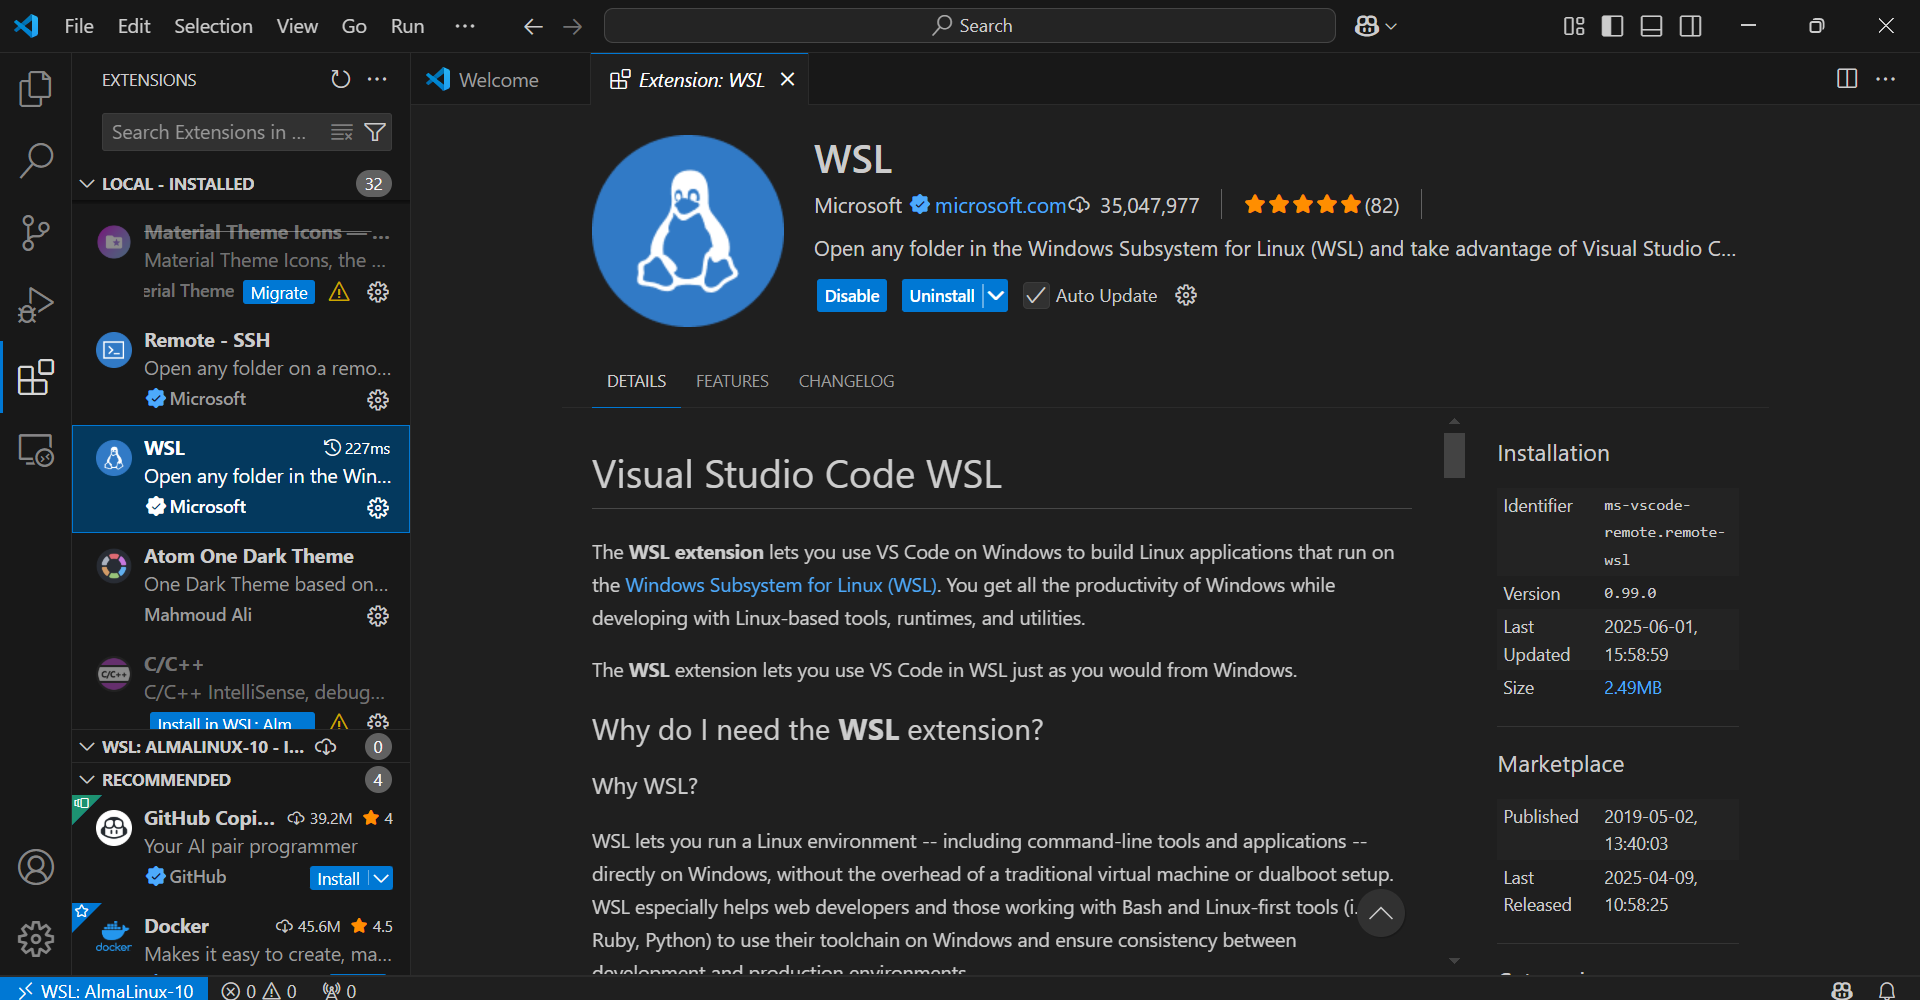Filter extensions with the funnel icon
The width and height of the screenshot is (1920, 1000).
(375, 132)
